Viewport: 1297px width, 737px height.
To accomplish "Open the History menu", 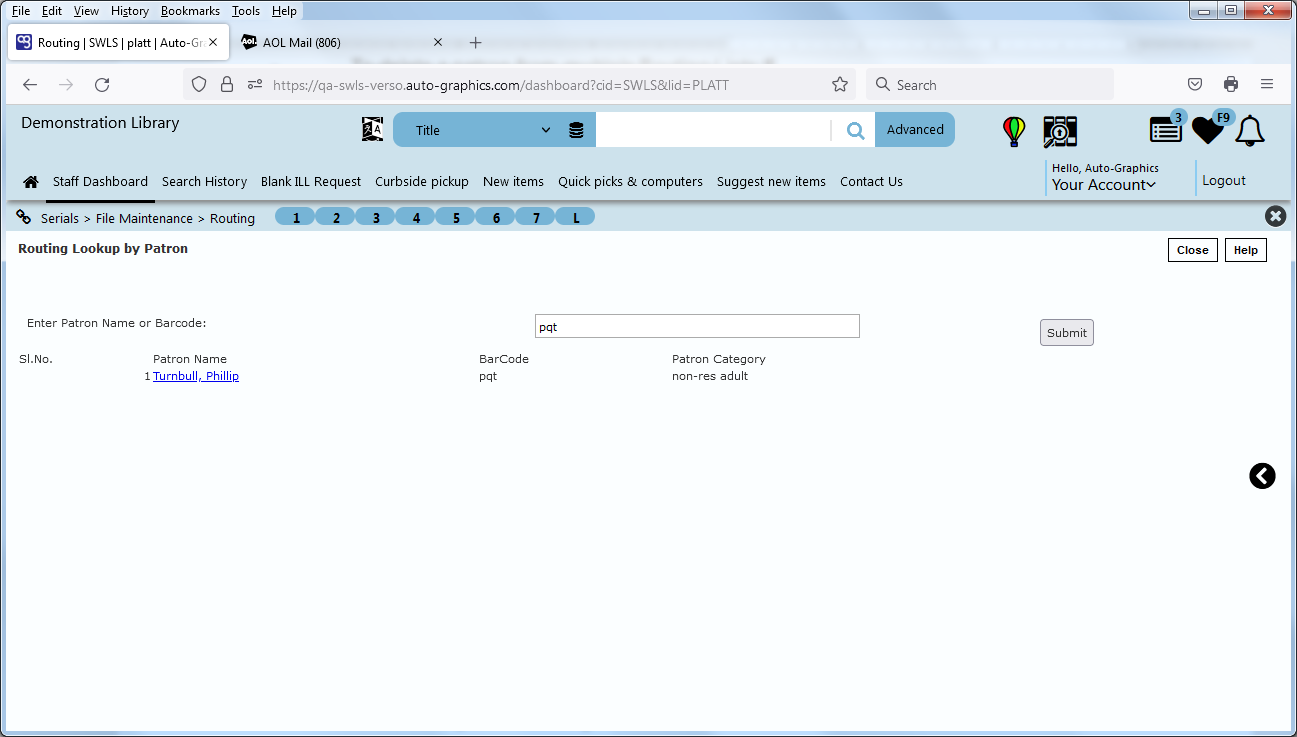I will [130, 11].
